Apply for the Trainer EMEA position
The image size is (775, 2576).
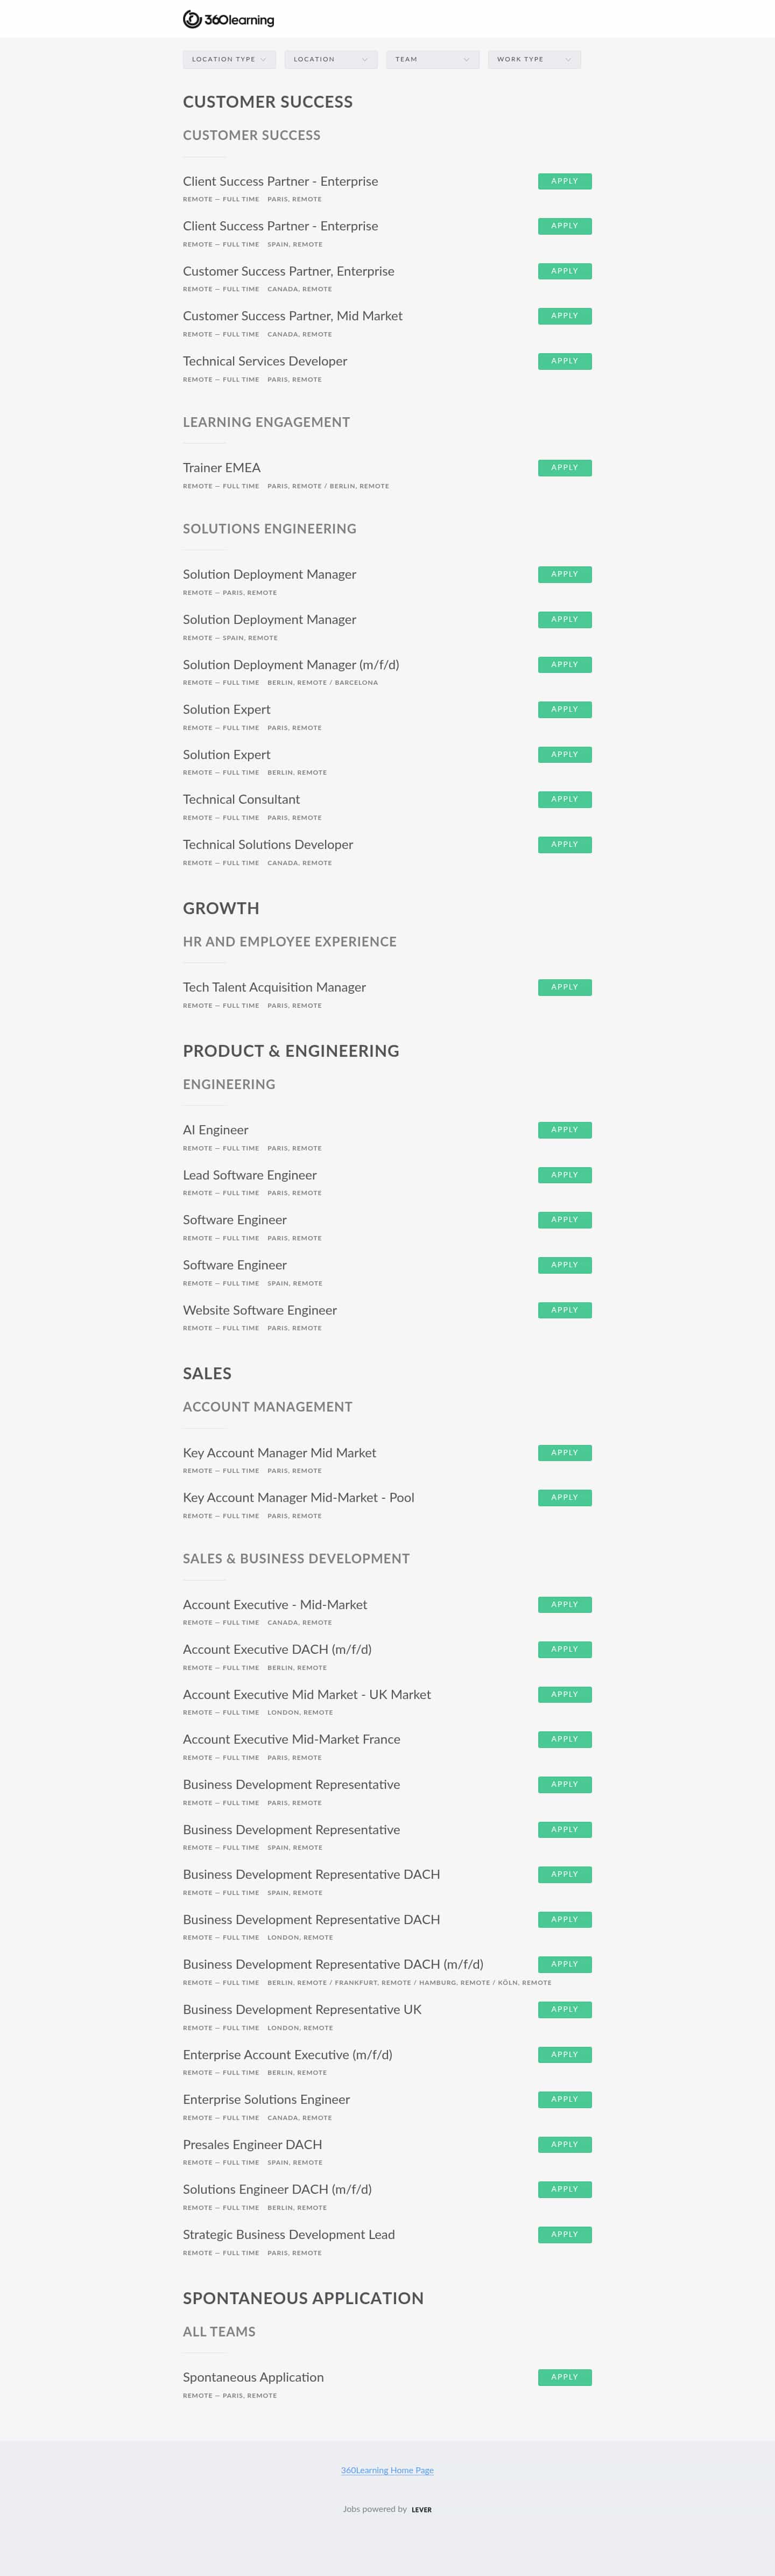[x=564, y=468]
